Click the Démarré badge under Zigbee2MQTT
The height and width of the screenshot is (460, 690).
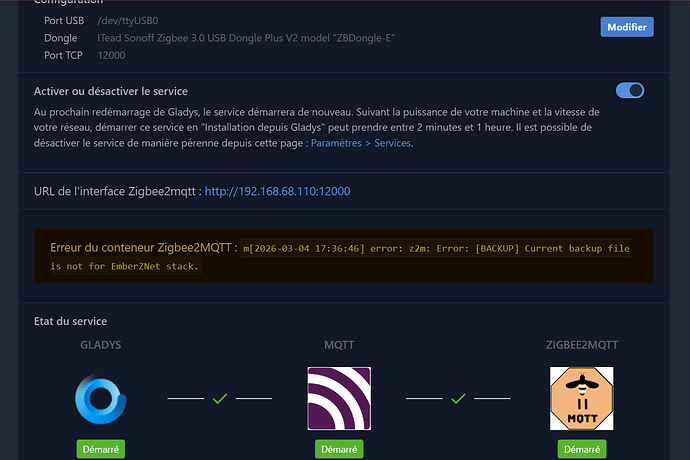[581, 450]
